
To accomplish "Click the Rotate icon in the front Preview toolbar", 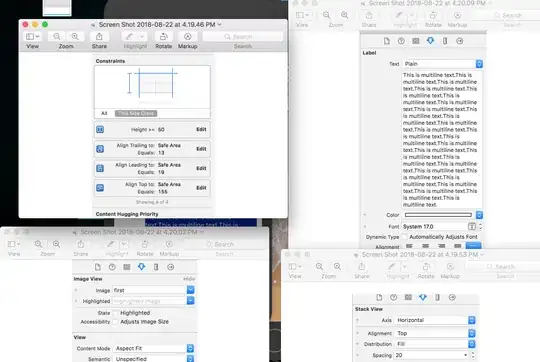I will [x=164, y=37].
